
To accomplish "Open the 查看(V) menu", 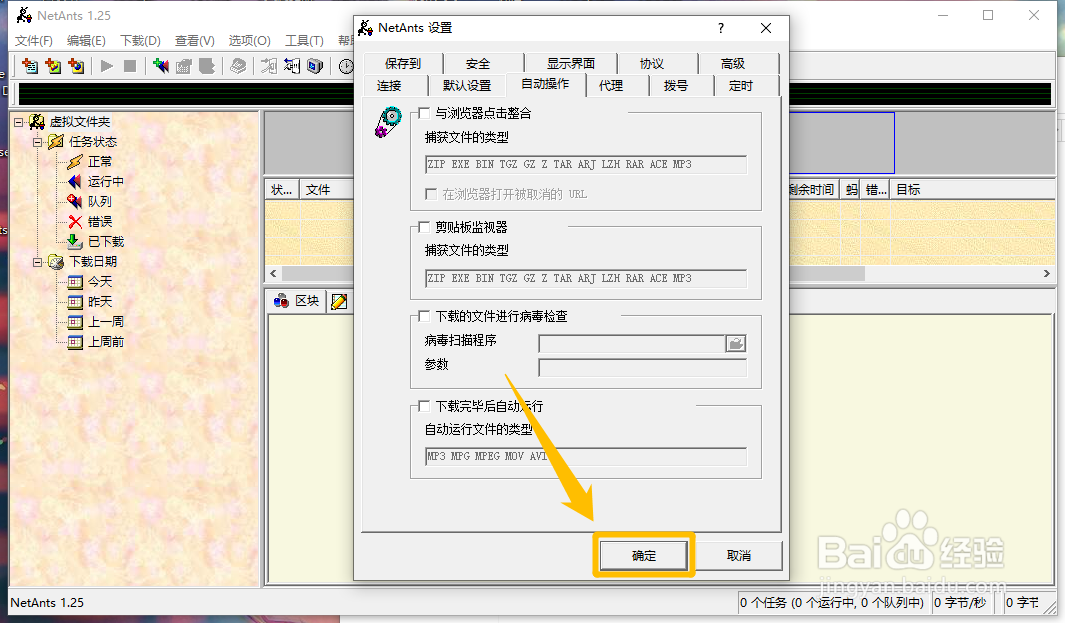I will 194,41.
